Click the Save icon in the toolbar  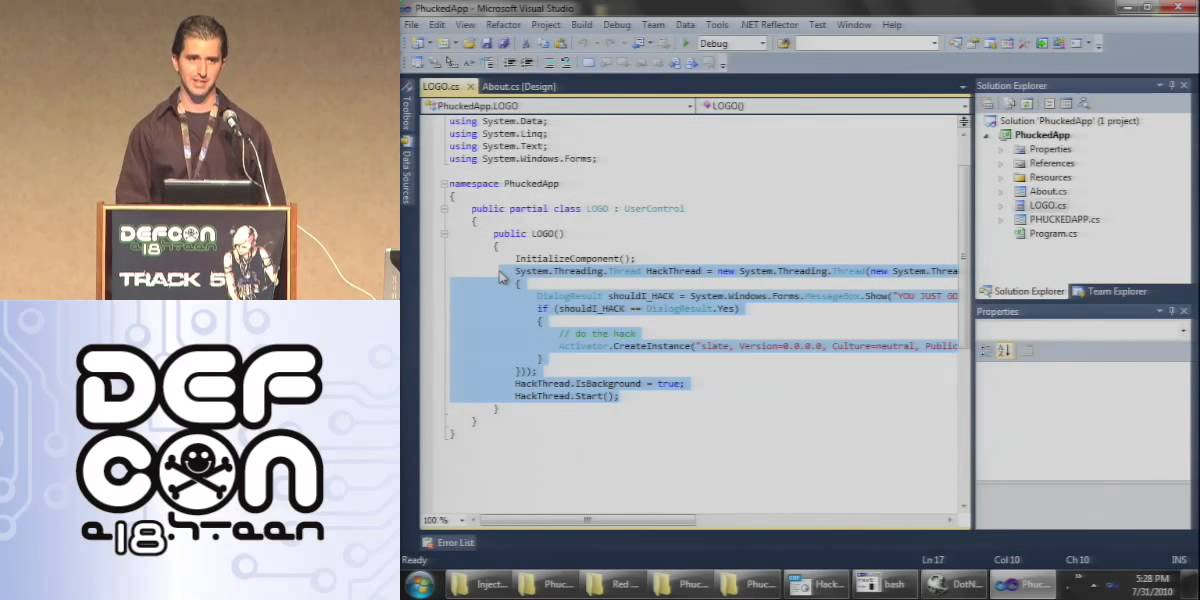point(487,43)
